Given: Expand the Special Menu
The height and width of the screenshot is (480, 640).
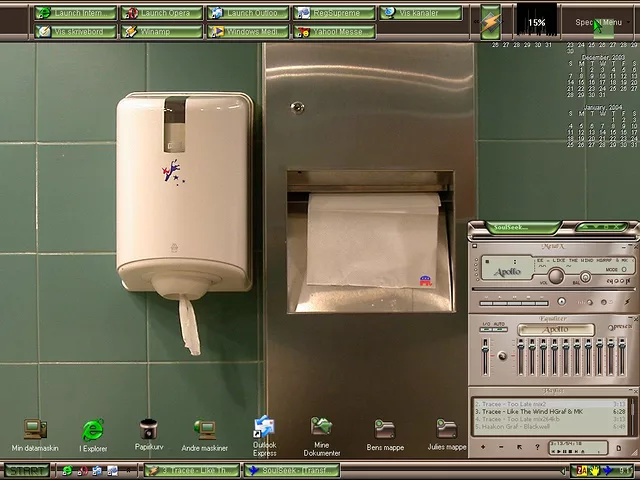Looking at the screenshot, I should click(600, 22).
